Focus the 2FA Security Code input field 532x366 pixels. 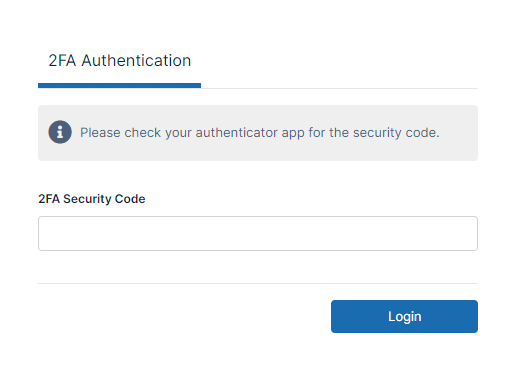pos(258,233)
